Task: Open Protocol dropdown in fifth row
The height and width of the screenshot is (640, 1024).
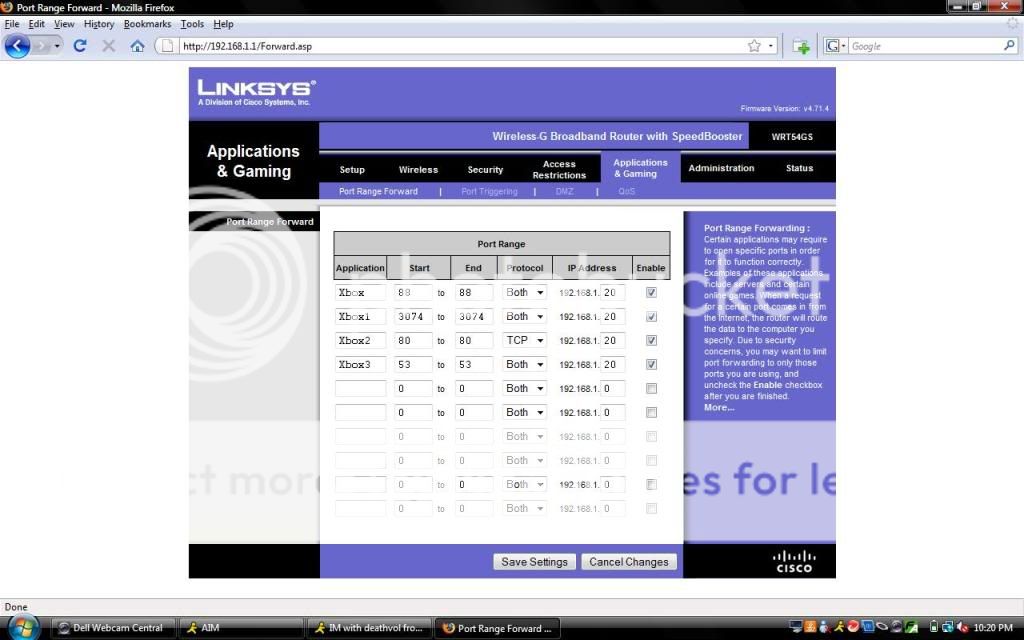Action: pos(524,389)
